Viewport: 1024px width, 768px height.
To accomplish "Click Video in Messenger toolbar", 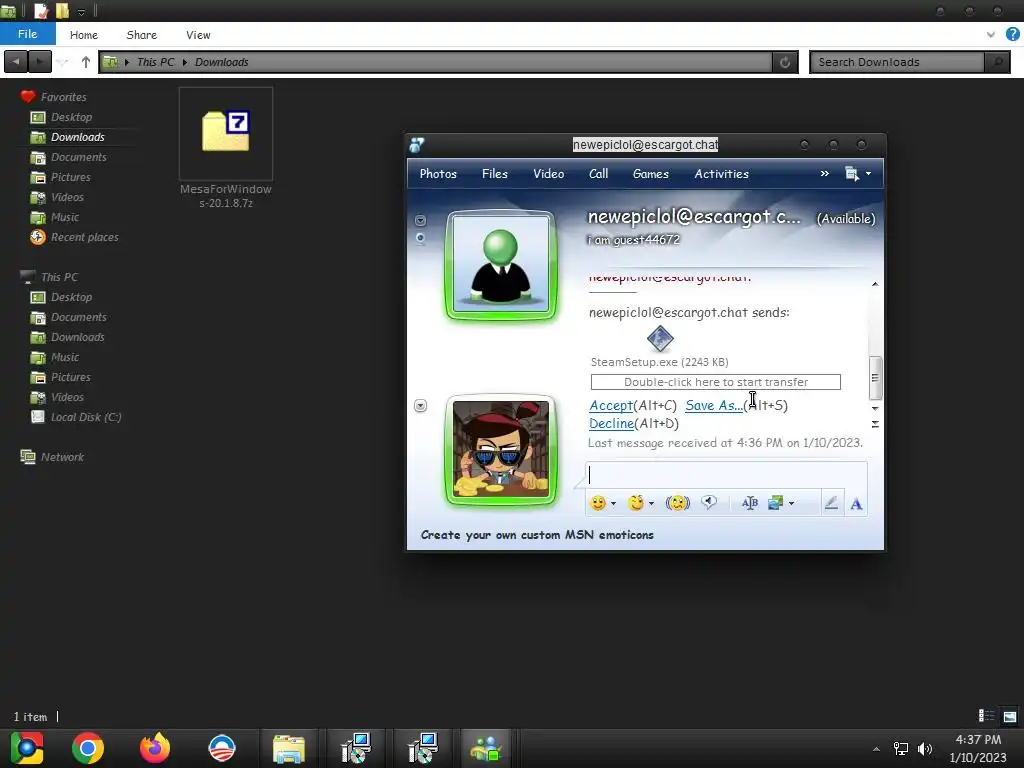I will pyautogui.click(x=549, y=174).
